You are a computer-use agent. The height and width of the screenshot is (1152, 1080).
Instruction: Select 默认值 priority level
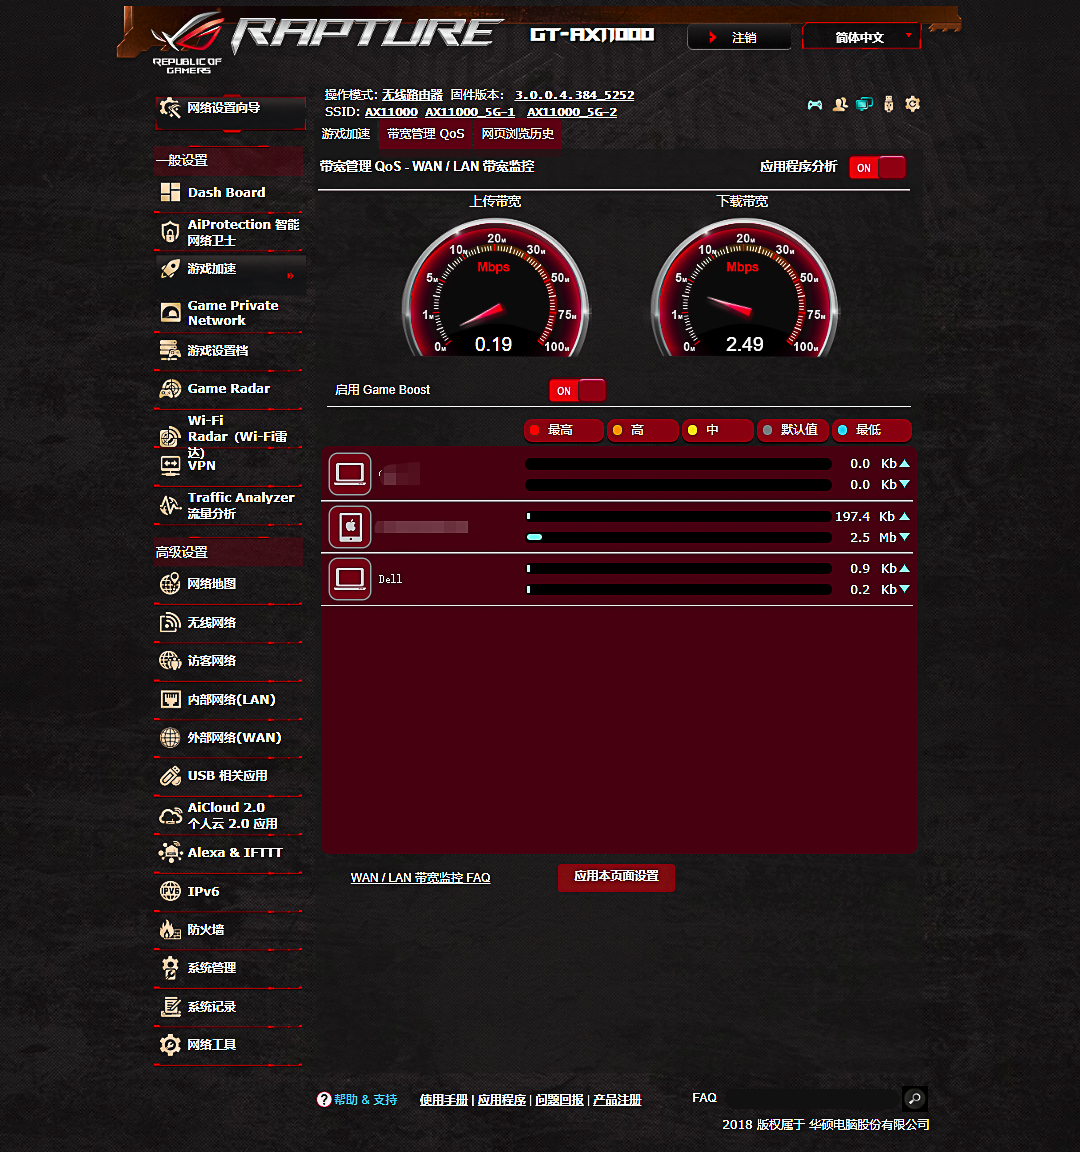(793, 431)
